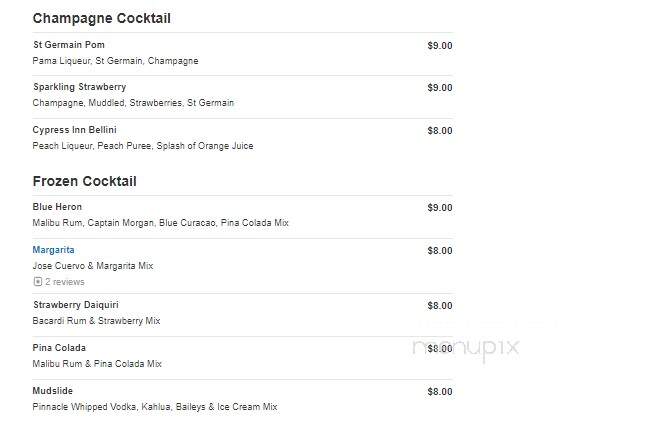This screenshot has height=430, width=645.
Task: Select the Strawberry Daiquiri item name
Action: 76,304
